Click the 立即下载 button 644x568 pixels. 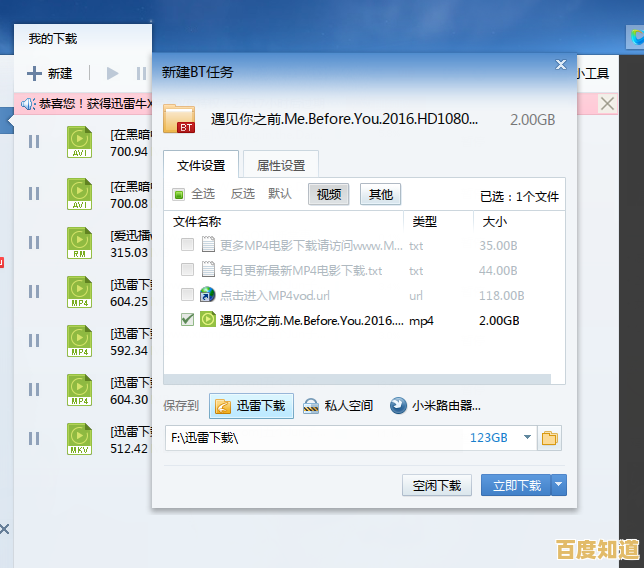[x=516, y=485]
